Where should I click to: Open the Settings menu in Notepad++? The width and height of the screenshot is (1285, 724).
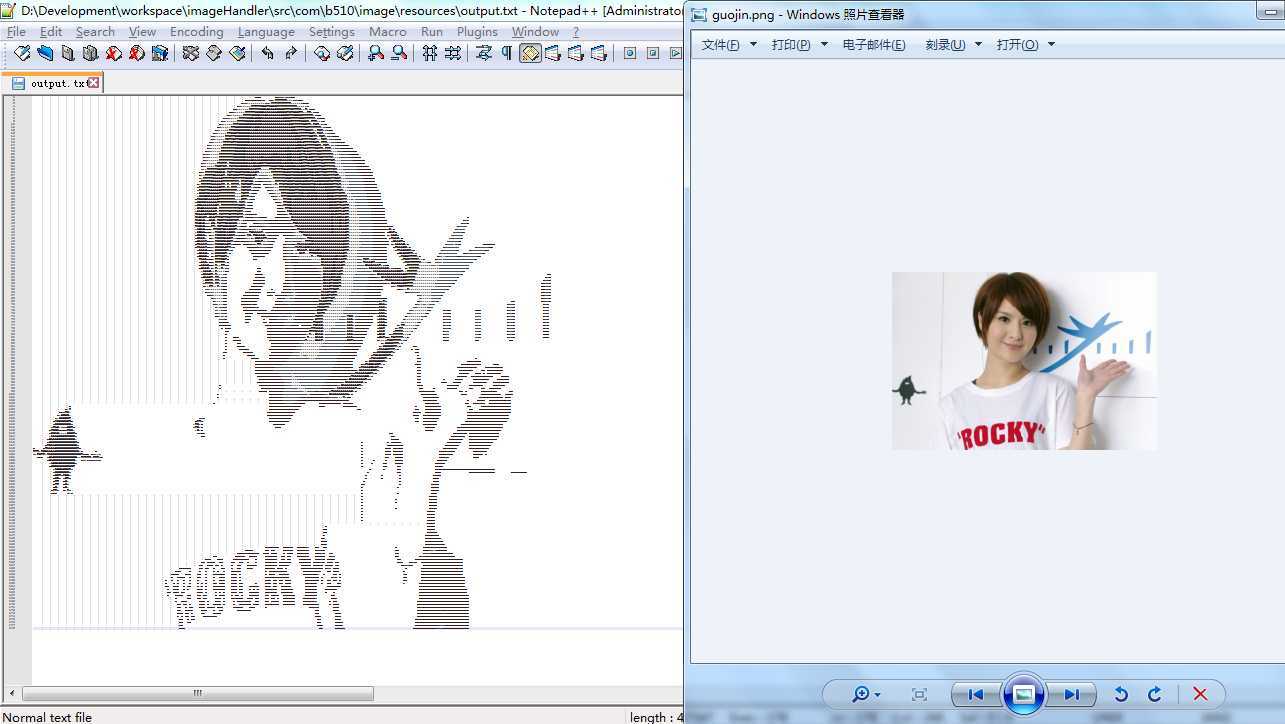pyautogui.click(x=331, y=32)
